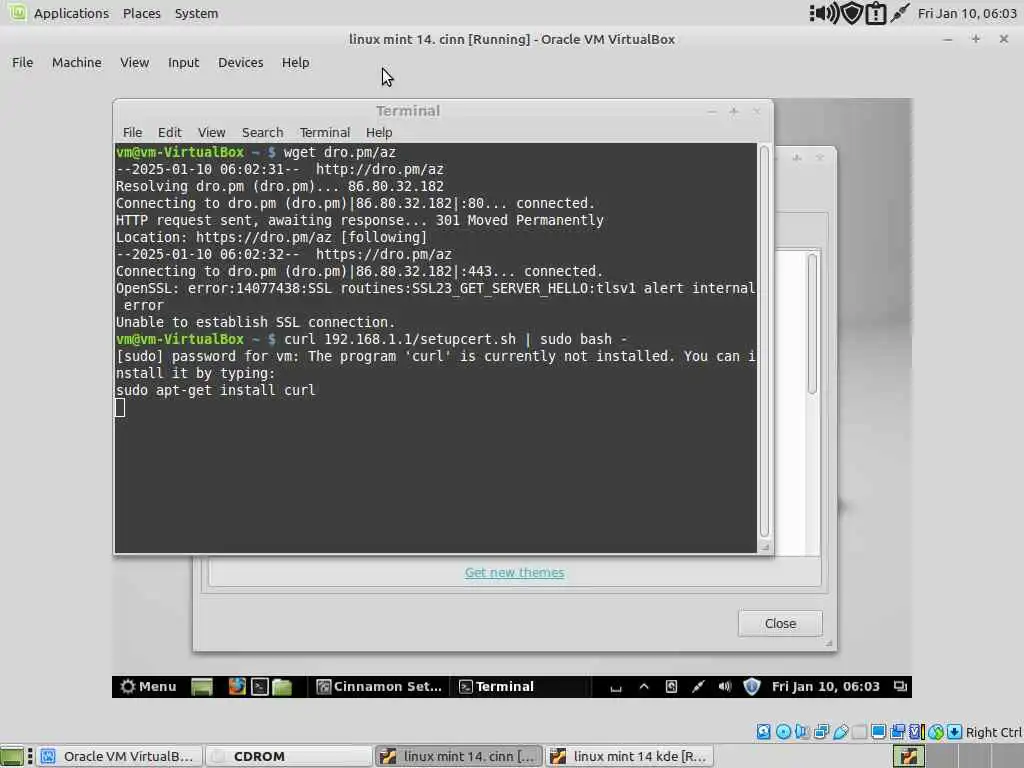Click VirtualBox virtualization V status icon

pos(916,732)
